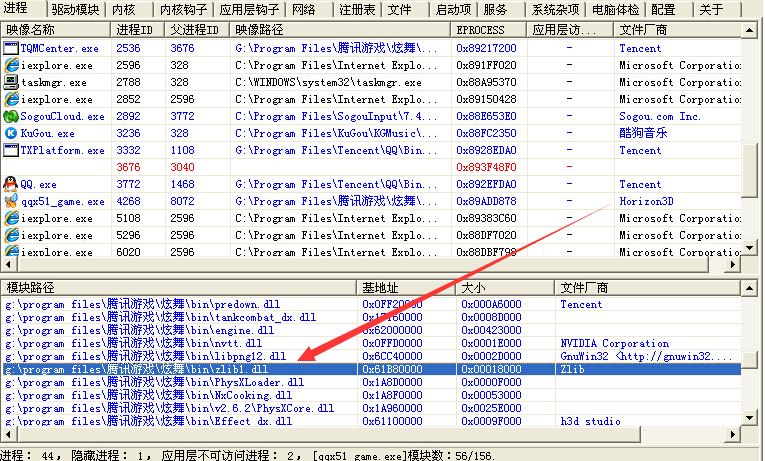Click the QQ.exe penguin icon
Screen dimensions: 765x461
click(11, 184)
